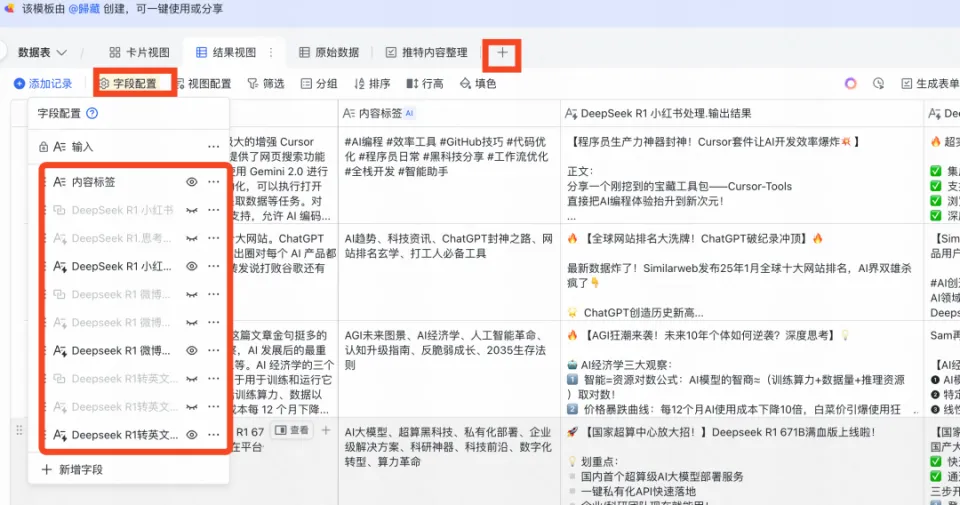Open more options for 内容标签 field row

[x=213, y=182]
